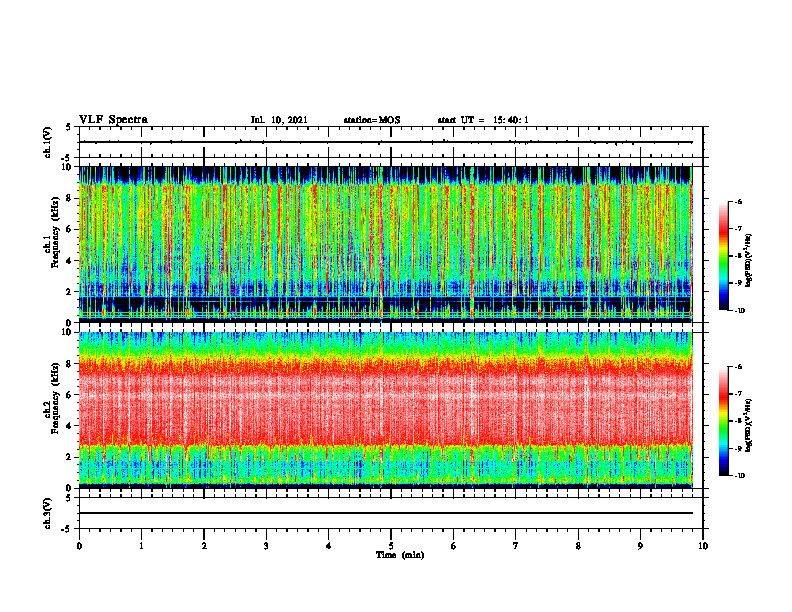
Task: Click the '-5' tick on ch.3(V) axis
Action: coord(68,529)
